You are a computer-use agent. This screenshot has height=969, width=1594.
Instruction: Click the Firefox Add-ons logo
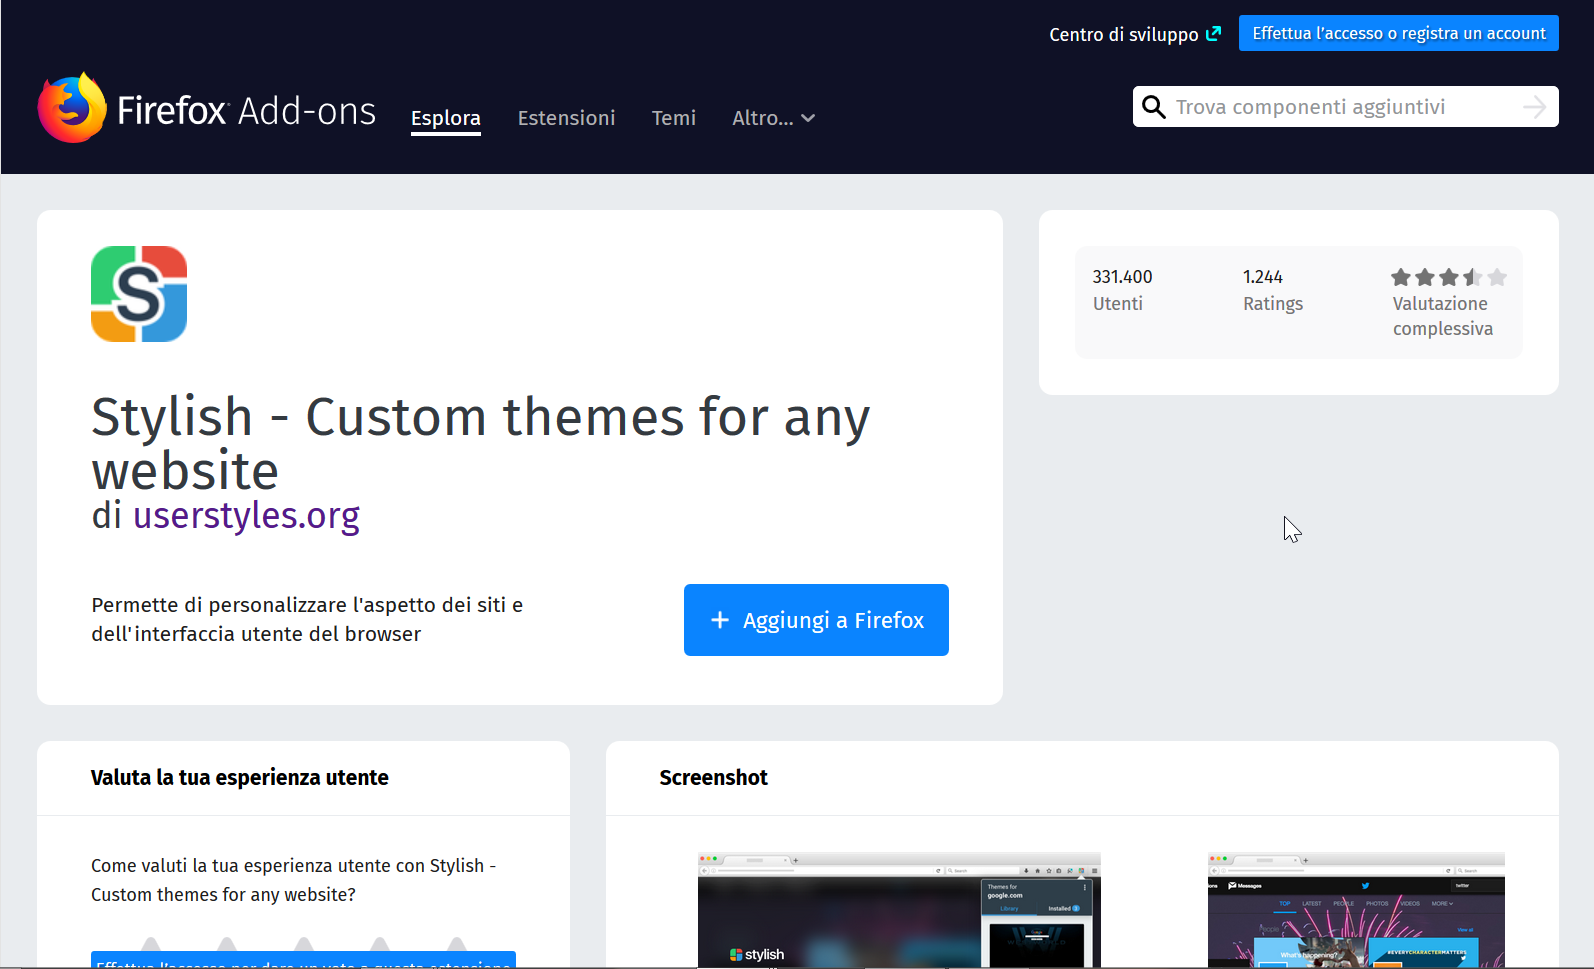coord(207,108)
